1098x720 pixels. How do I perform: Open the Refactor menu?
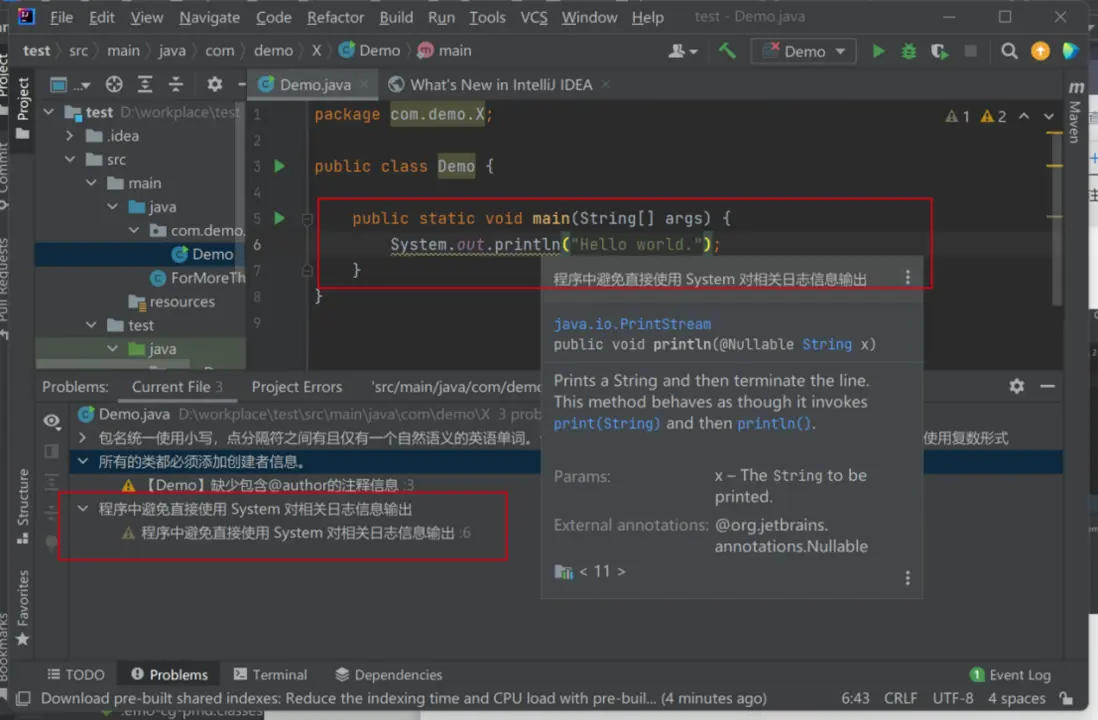point(335,17)
